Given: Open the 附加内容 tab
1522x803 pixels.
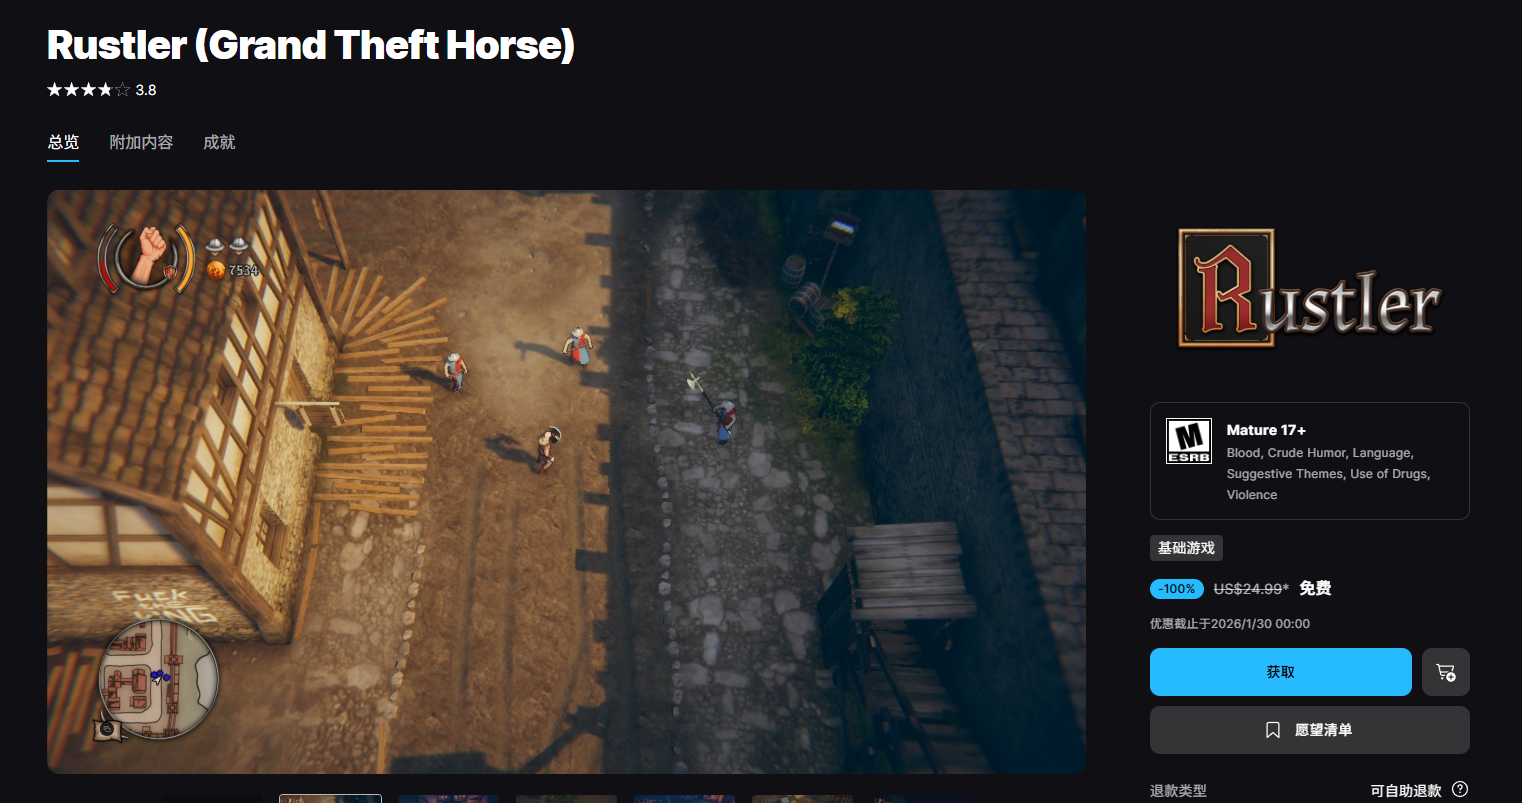Looking at the screenshot, I should pos(141,142).
